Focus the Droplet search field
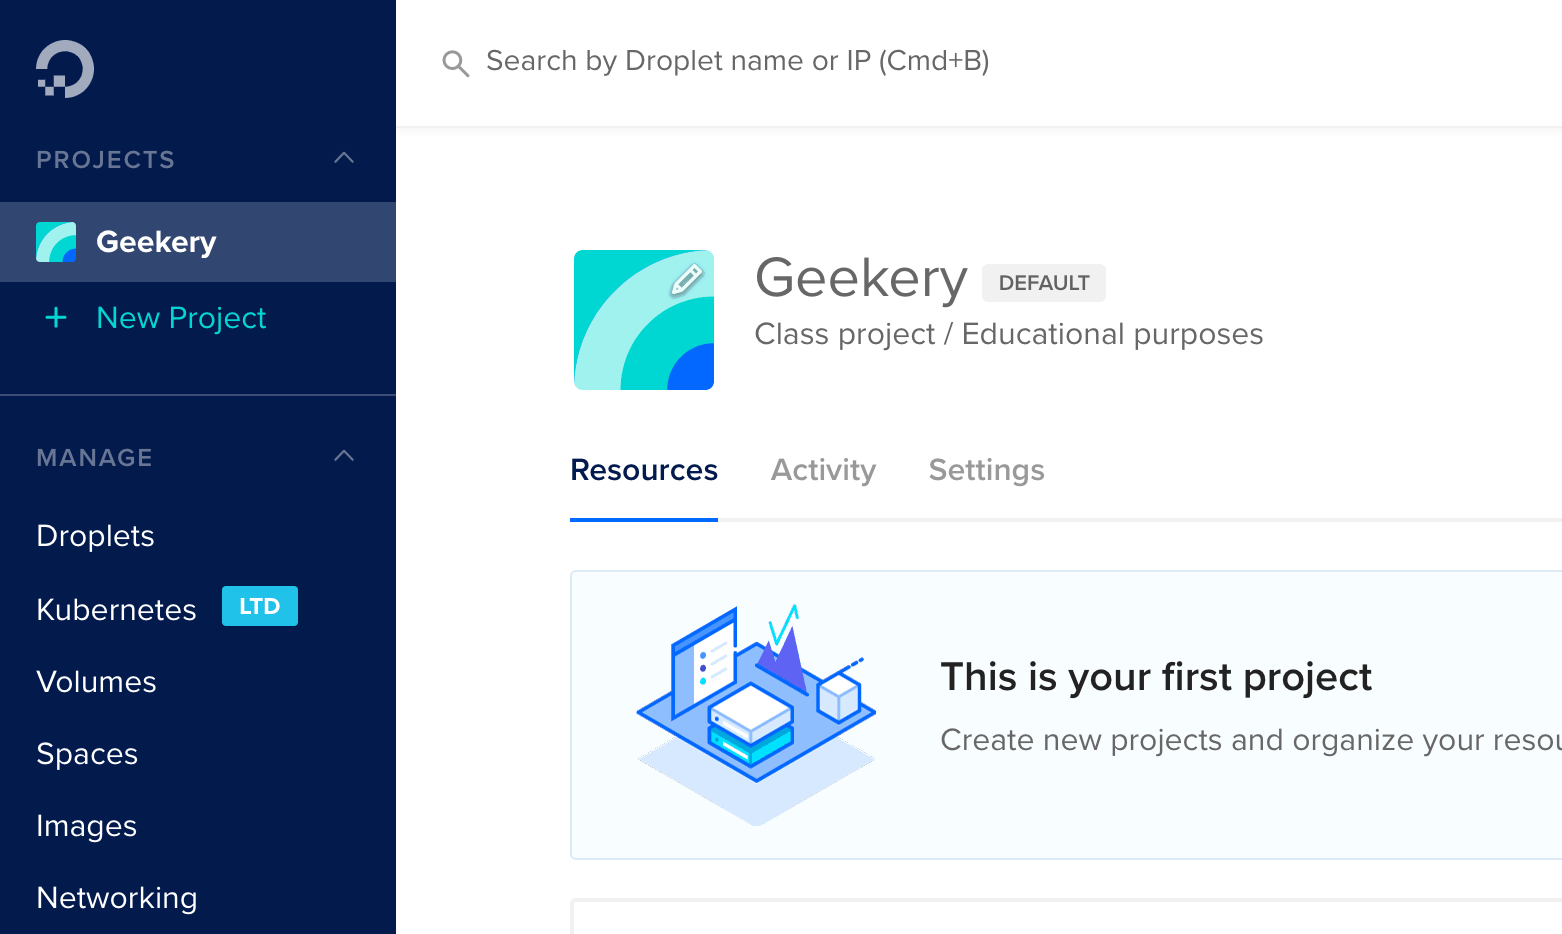 [737, 61]
